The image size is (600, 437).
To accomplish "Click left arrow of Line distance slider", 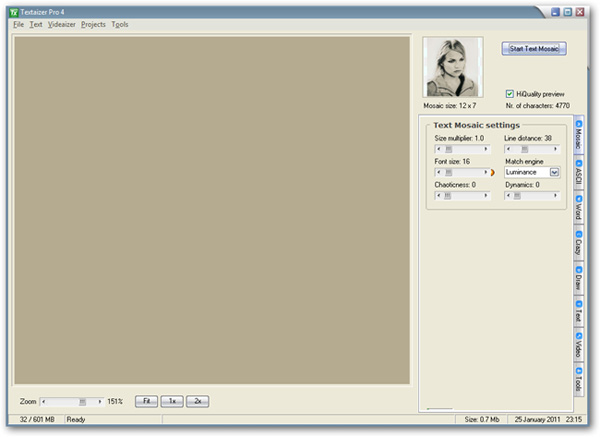I will pyautogui.click(x=509, y=149).
